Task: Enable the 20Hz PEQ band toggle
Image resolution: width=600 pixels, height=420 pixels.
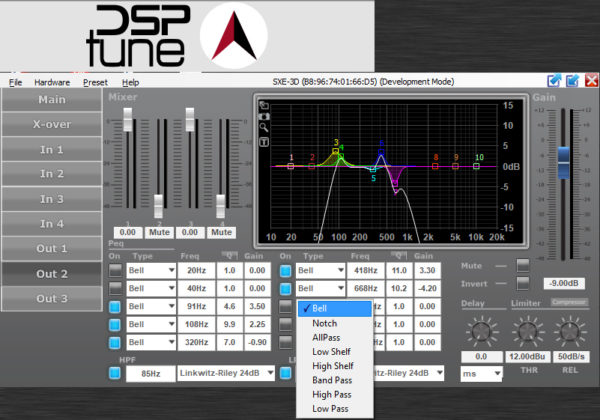Action: point(116,270)
